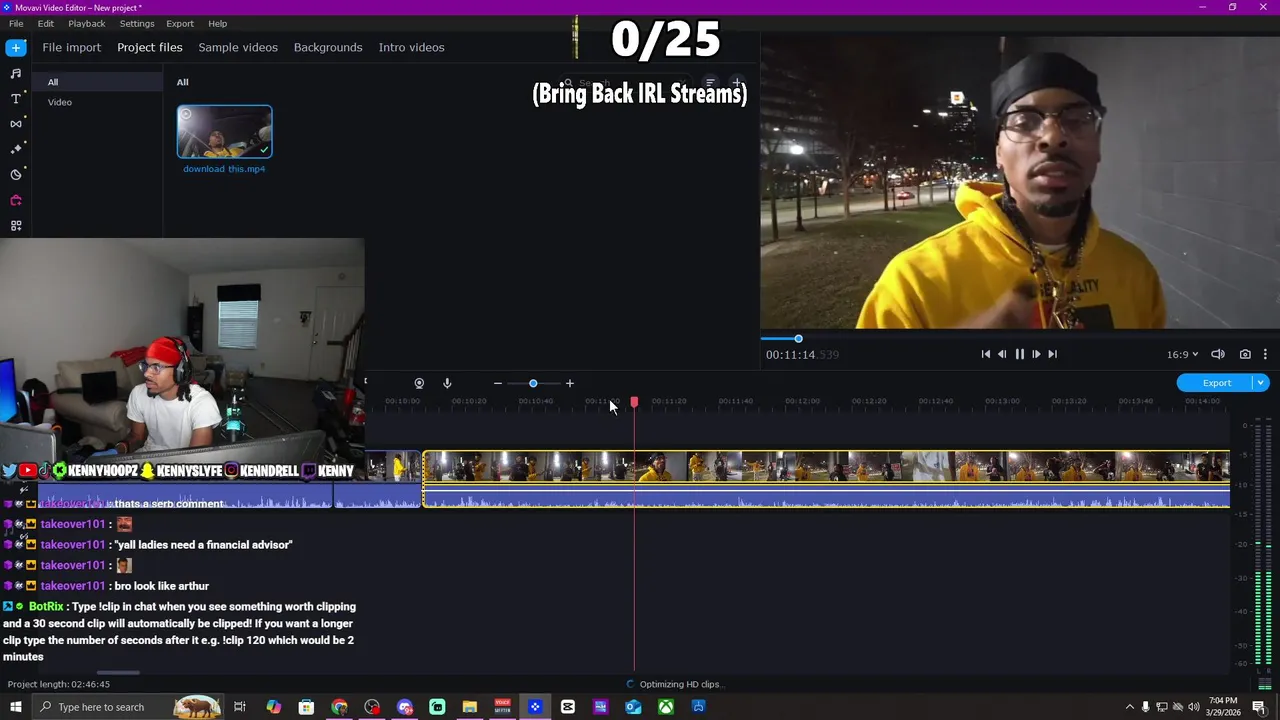Switch to File import tab

(71, 47)
